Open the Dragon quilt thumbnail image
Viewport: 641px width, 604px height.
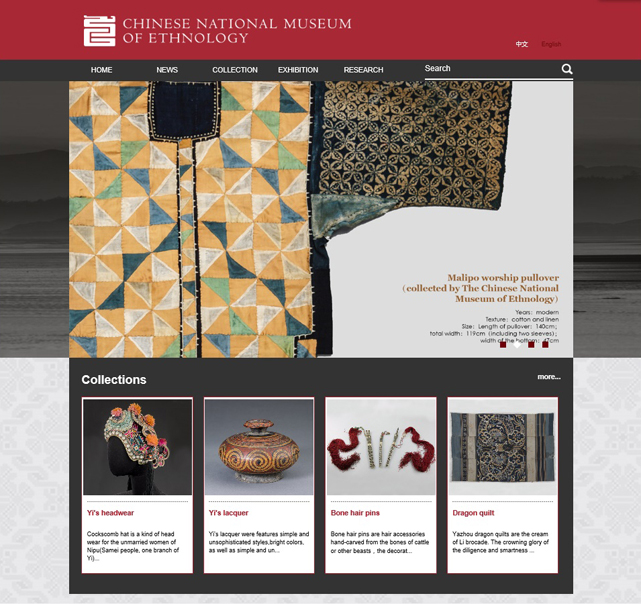(x=503, y=447)
